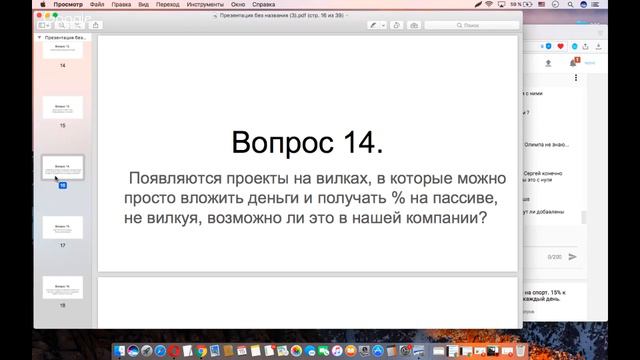Image resolution: width=640 pixels, height=360 pixels.
Task: Open the Просмотр application menu
Action: pos(68,4)
